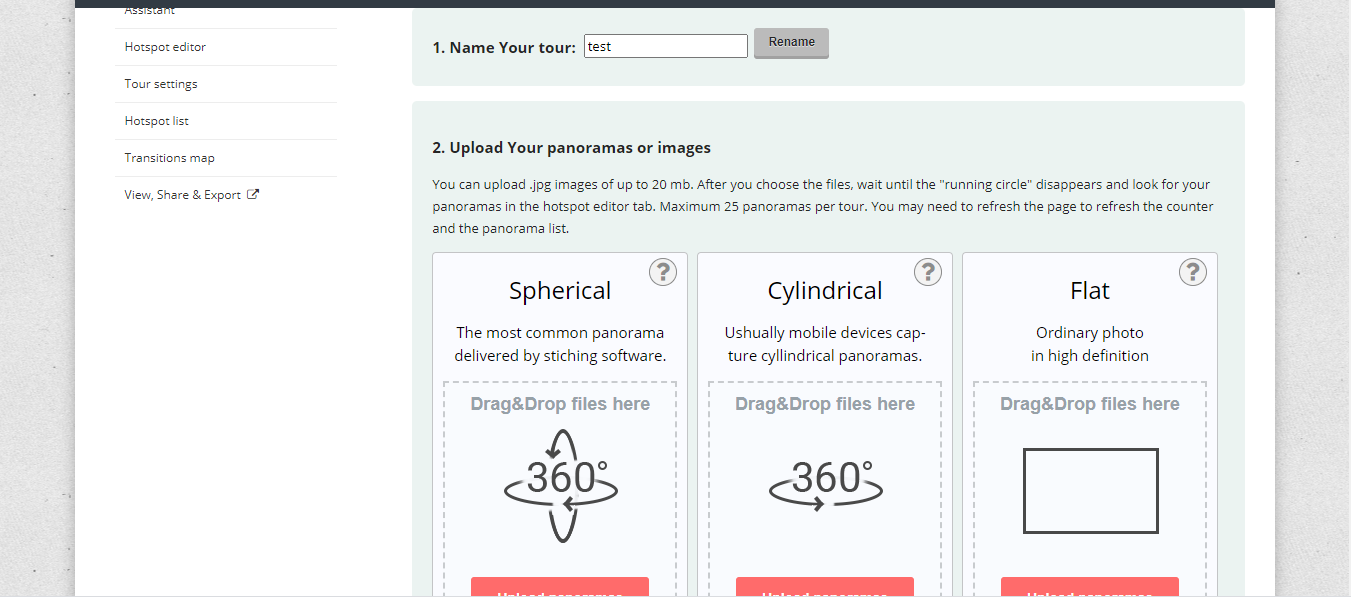
Task: Open the Transitions map page
Action: coord(169,158)
